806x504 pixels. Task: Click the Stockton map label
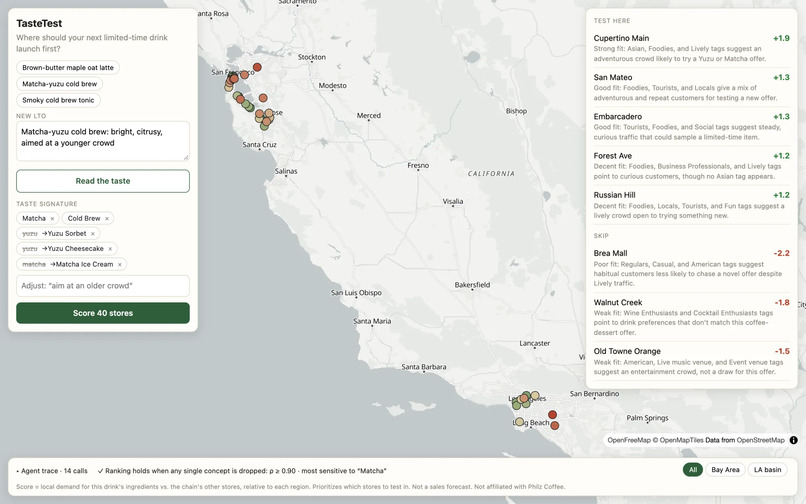click(312, 57)
